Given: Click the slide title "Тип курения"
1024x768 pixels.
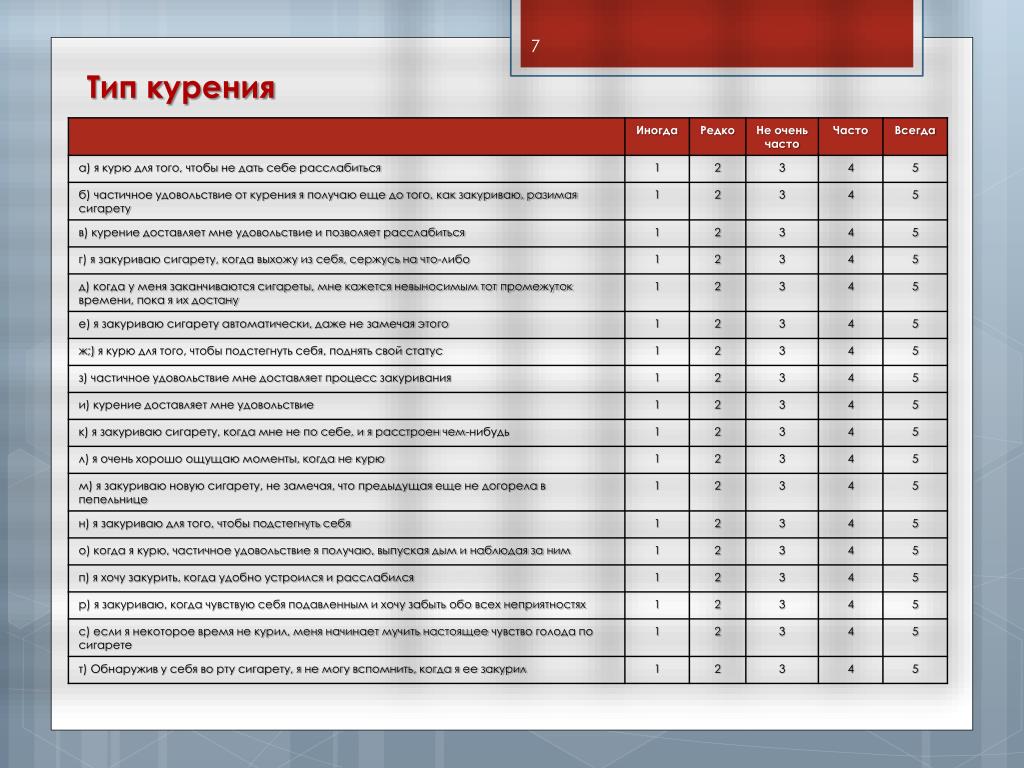Looking at the screenshot, I should tap(181, 88).
